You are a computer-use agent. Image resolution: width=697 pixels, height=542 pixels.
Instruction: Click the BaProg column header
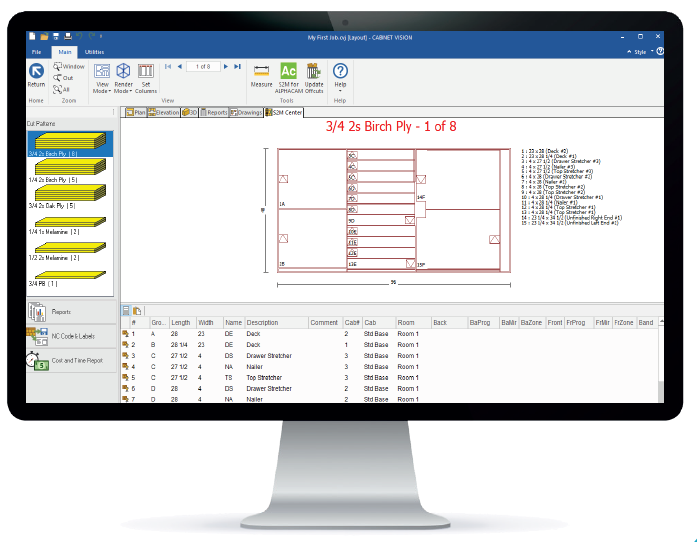[x=483, y=322]
